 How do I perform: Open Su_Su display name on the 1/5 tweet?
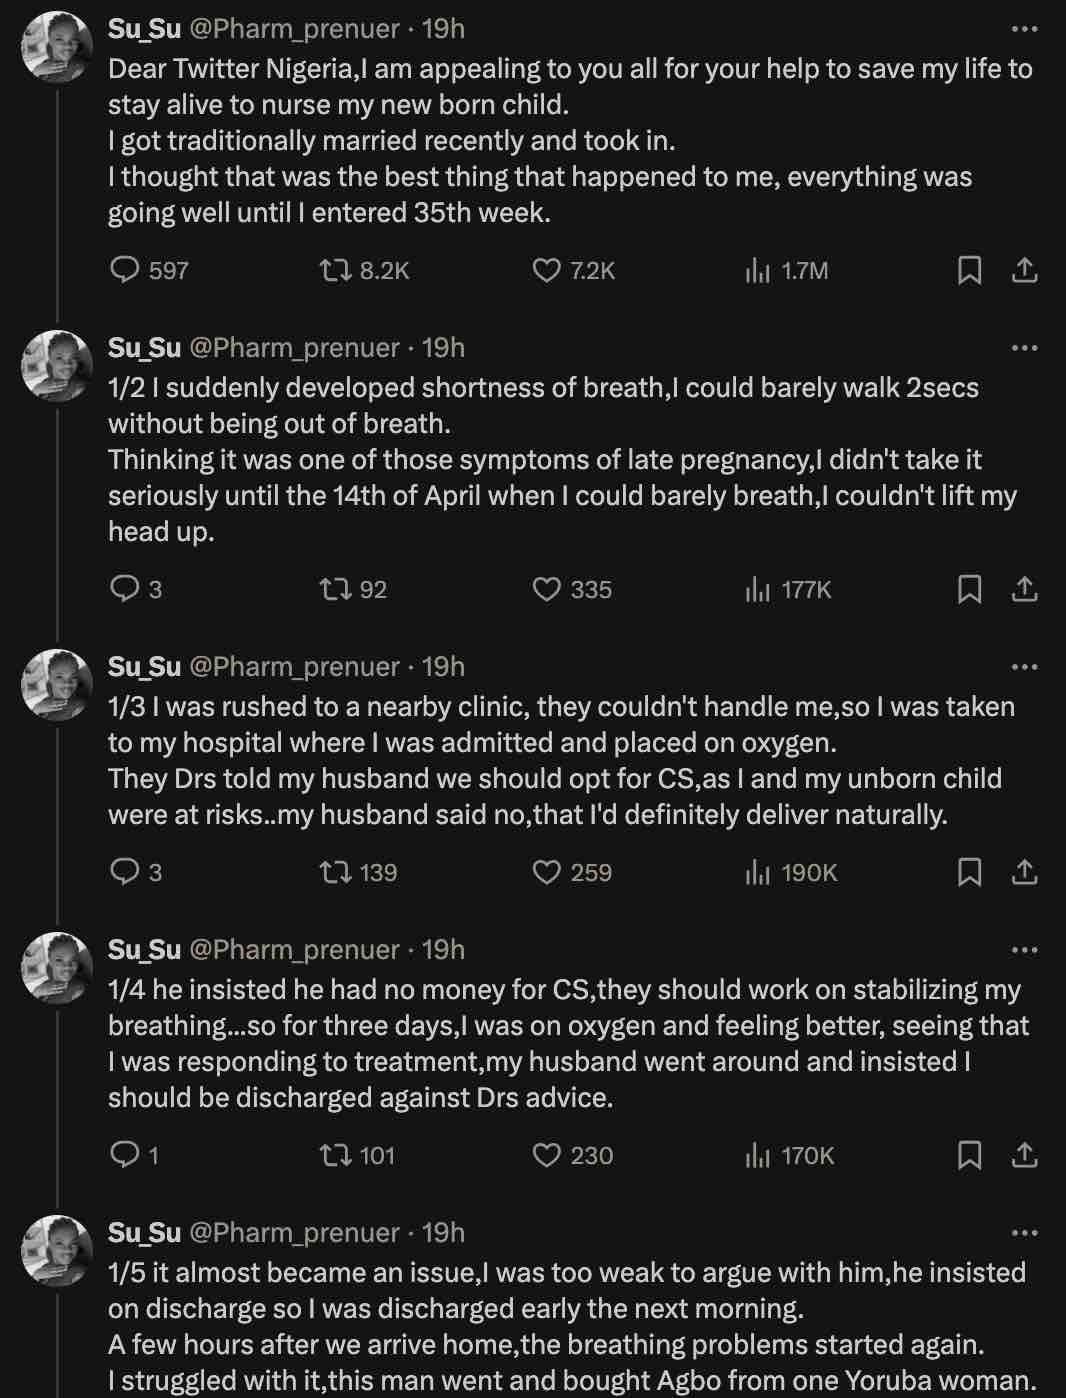click(x=144, y=1232)
